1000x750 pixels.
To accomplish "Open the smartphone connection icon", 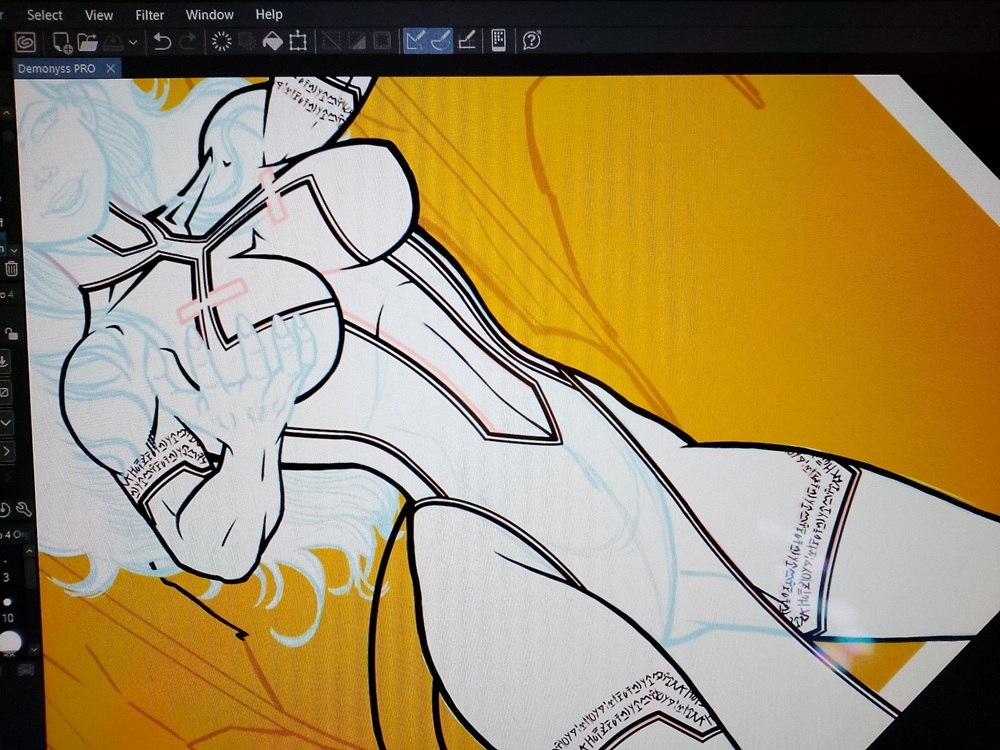I will tap(498, 41).
